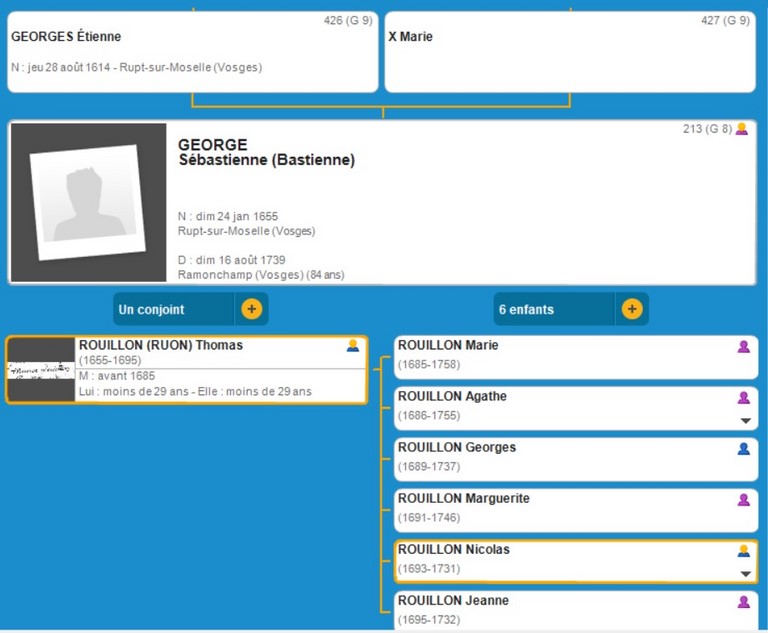The height and width of the screenshot is (633, 768).
Task: Click purple person icon next to Rouillon Marie
Action: click(x=743, y=346)
